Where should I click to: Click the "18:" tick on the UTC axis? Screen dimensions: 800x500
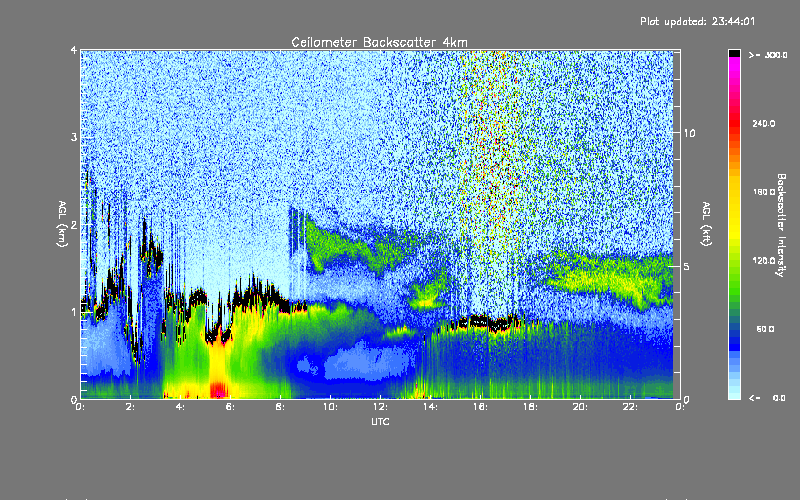(x=530, y=407)
